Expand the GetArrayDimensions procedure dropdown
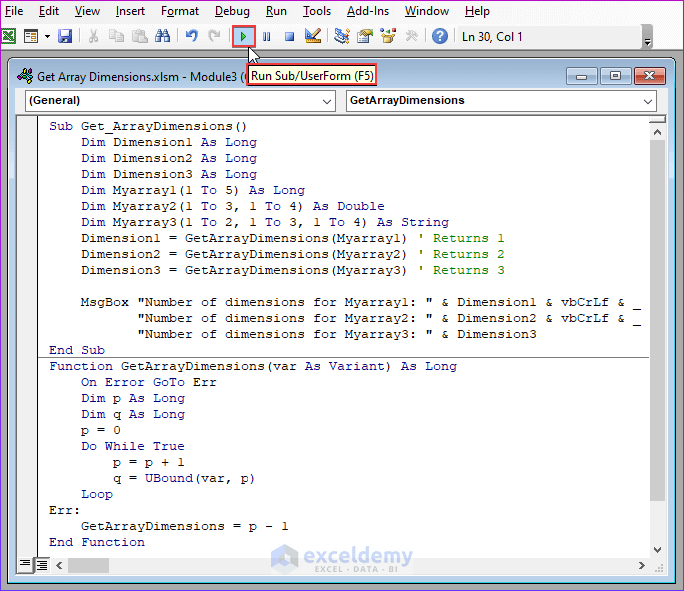 [x=648, y=101]
